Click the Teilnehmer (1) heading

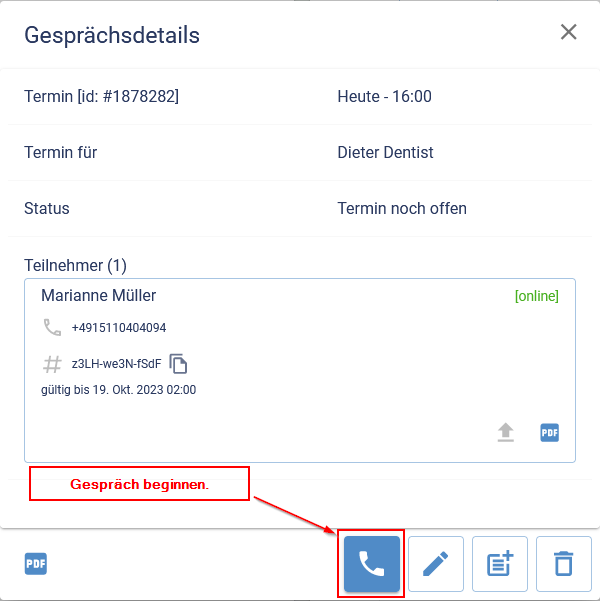tap(75, 265)
